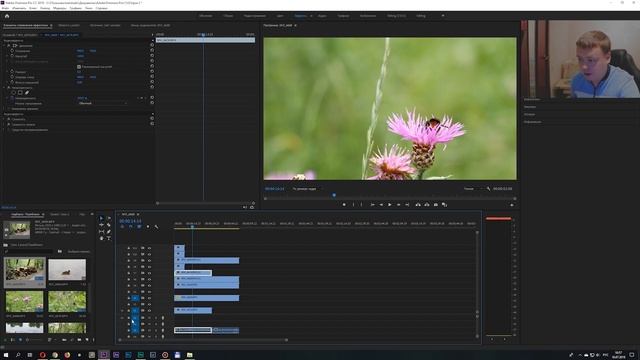Collapse the Motion effect group

point(4,45)
